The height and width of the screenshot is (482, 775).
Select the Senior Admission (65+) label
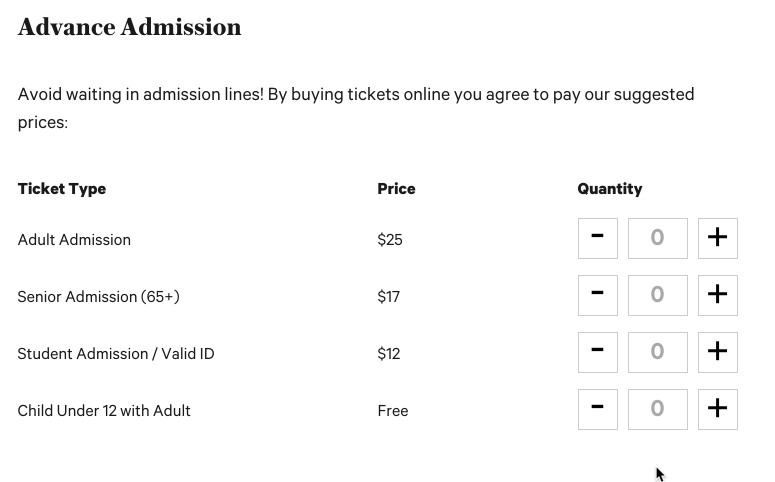tap(98, 297)
